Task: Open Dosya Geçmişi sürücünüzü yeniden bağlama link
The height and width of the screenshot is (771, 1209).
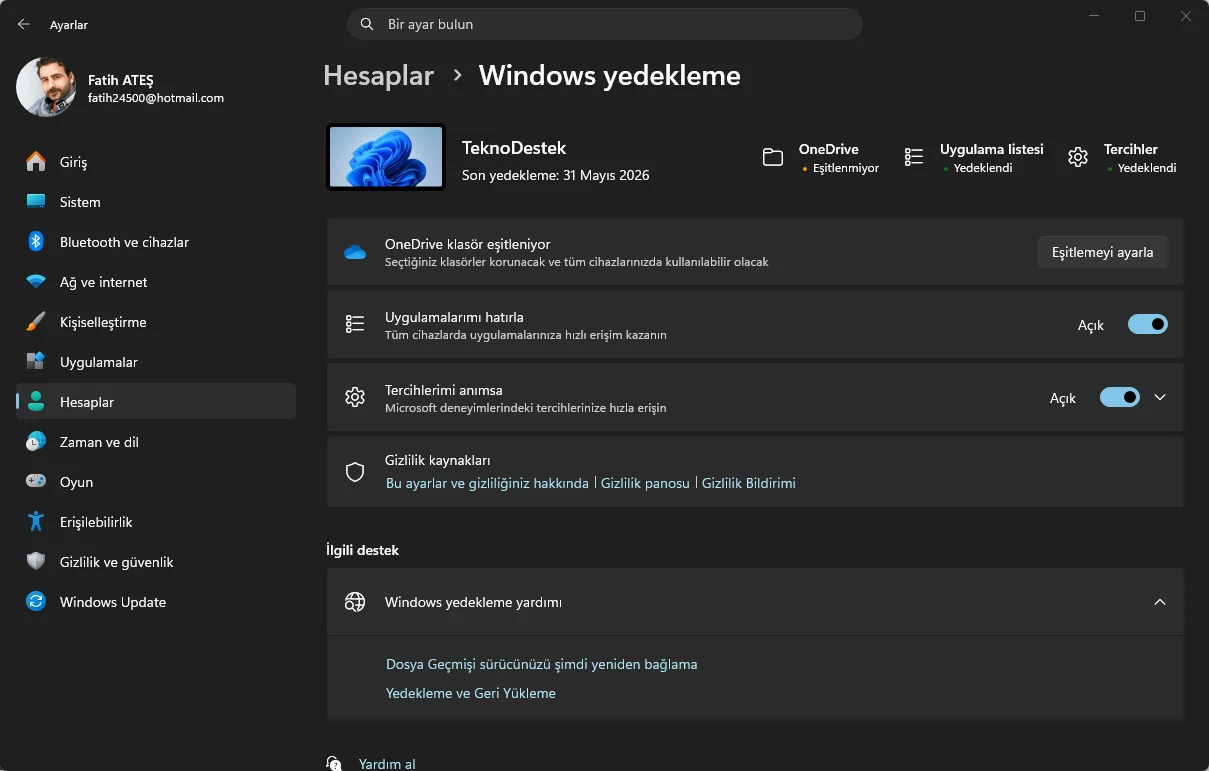Action: (x=541, y=664)
